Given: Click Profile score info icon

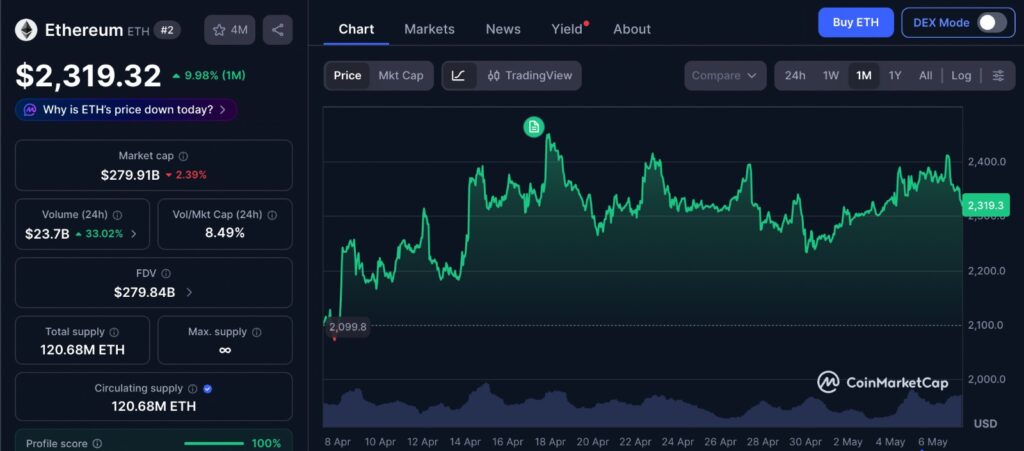Looking at the screenshot, I should click(97, 444).
